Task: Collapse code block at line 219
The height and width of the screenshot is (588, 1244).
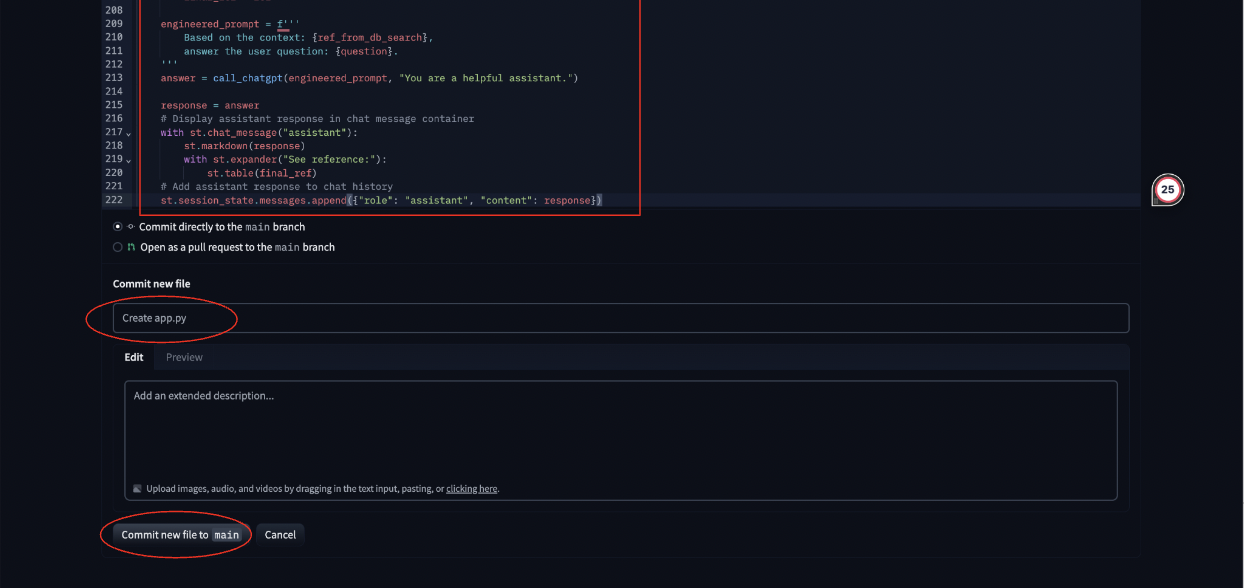Action: coord(128,160)
